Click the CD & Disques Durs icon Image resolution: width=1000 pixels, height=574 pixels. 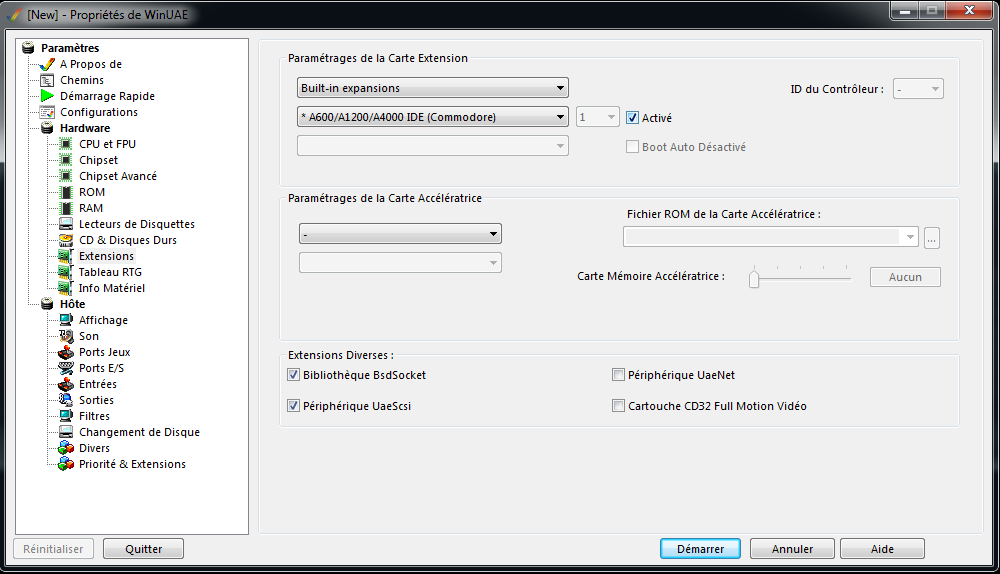66,240
